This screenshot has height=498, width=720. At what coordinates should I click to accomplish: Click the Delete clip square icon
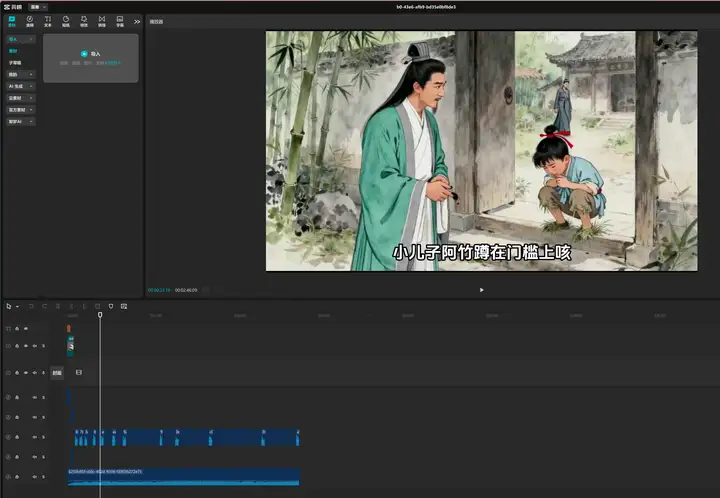click(x=97, y=306)
